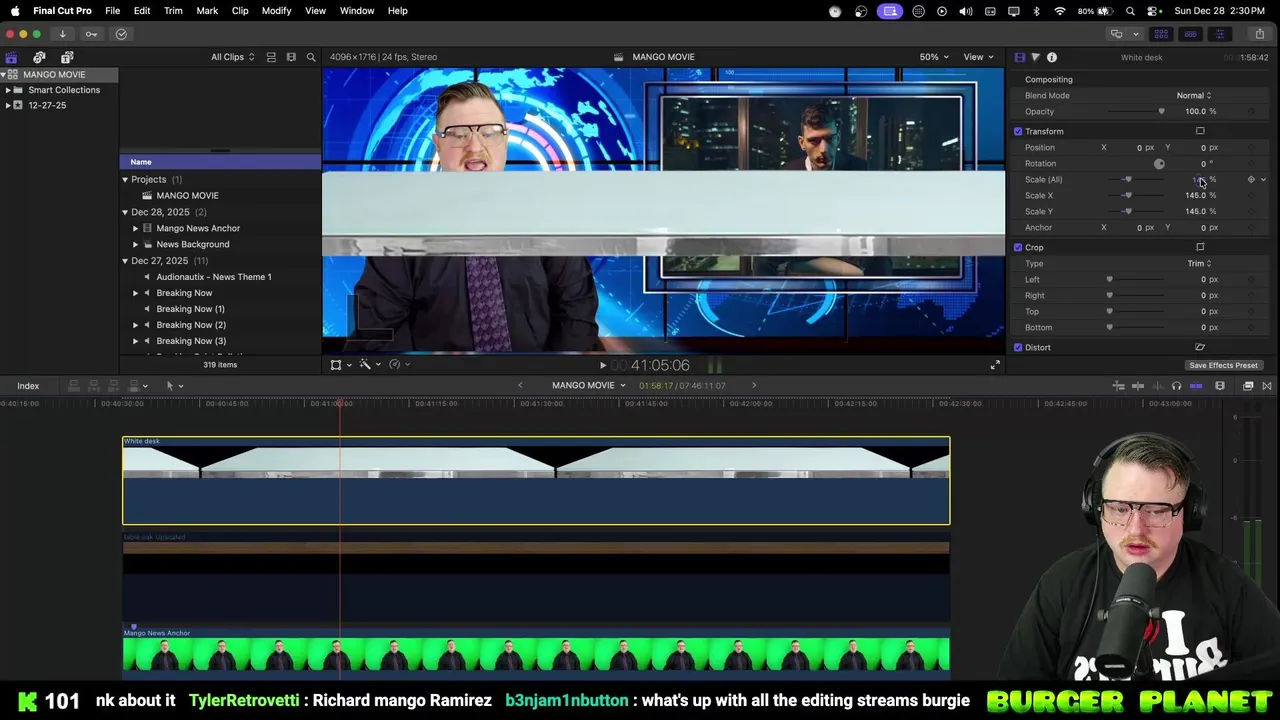Open the info inspector icon
The height and width of the screenshot is (720, 1280).
1052,57
